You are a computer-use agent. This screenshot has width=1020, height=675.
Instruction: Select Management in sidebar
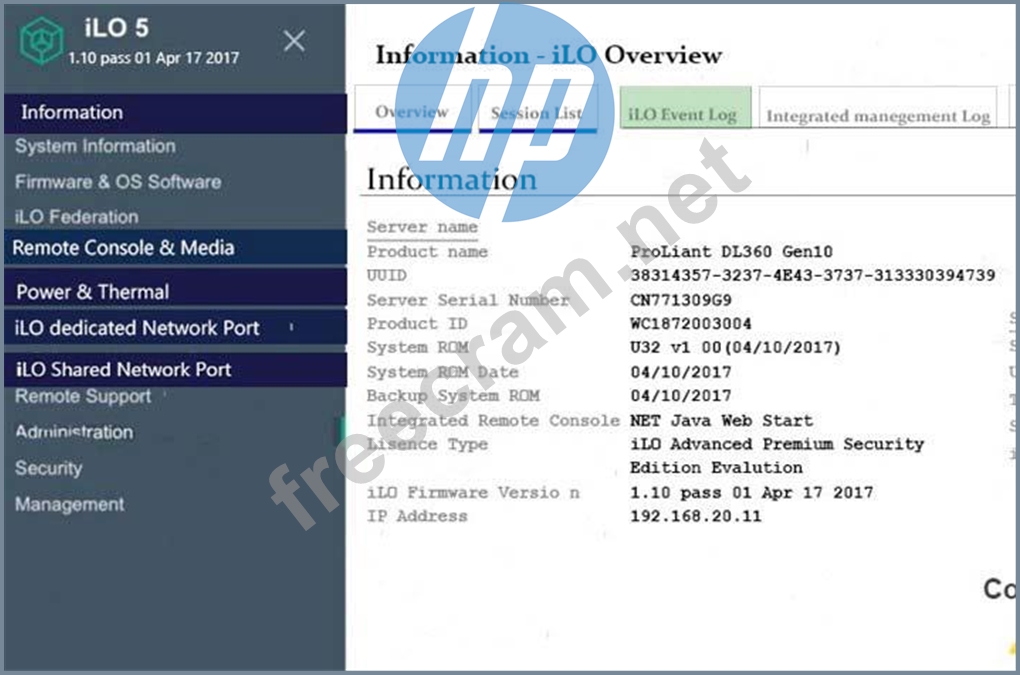(69, 504)
